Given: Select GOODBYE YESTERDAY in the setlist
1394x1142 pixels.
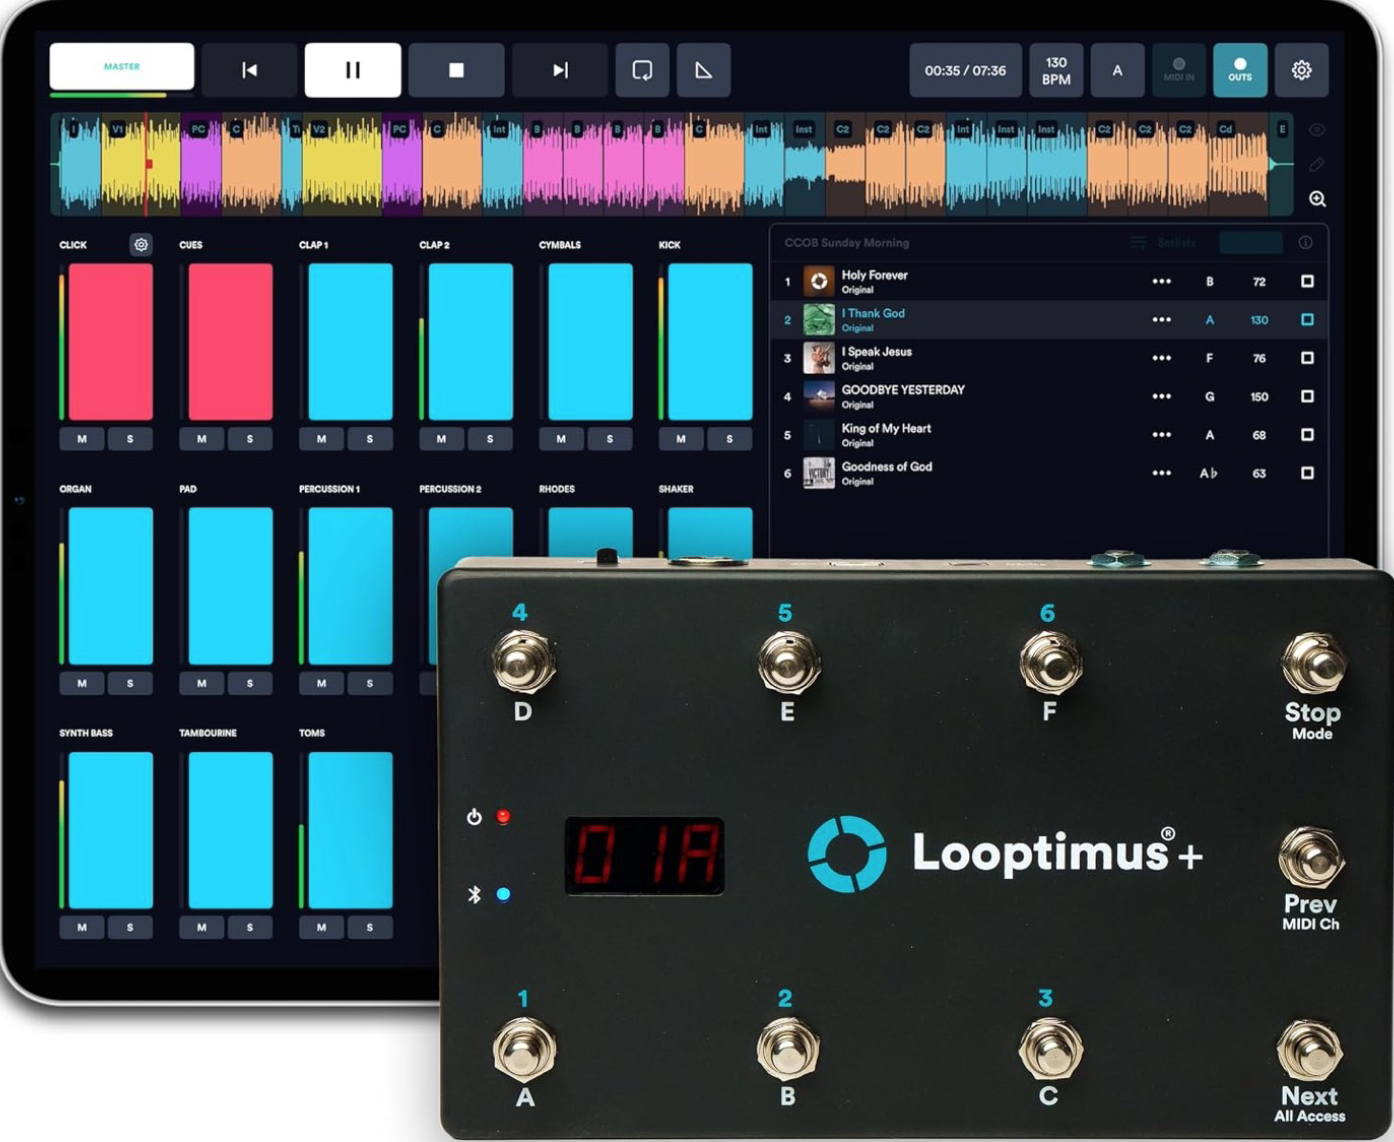Looking at the screenshot, I should 1049,397.
